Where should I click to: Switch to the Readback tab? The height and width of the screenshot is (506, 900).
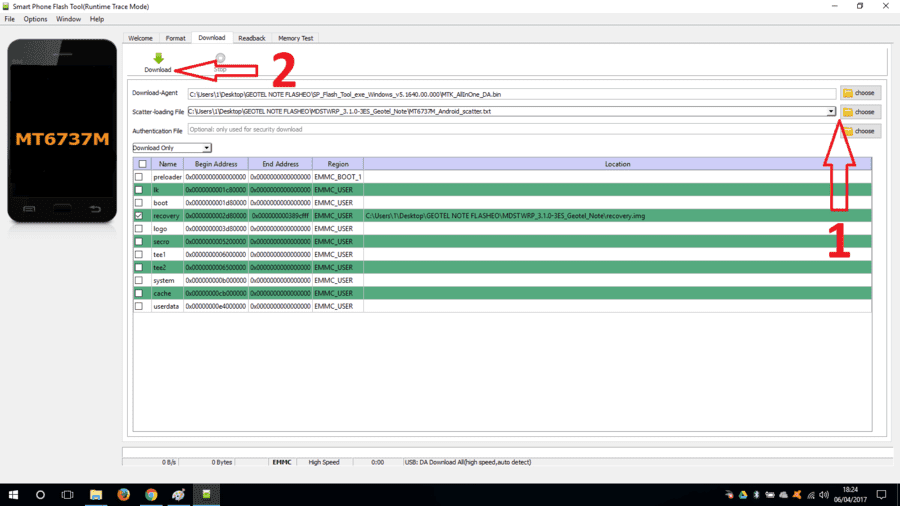(x=251, y=38)
